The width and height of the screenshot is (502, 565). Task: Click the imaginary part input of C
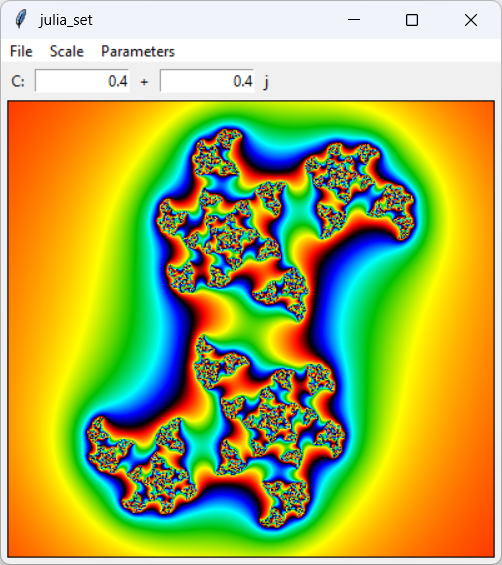pyautogui.click(x=207, y=81)
